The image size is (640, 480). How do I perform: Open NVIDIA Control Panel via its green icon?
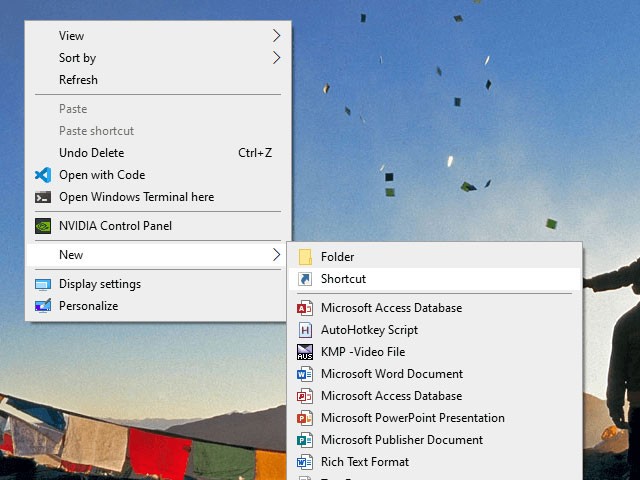coord(43,226)
